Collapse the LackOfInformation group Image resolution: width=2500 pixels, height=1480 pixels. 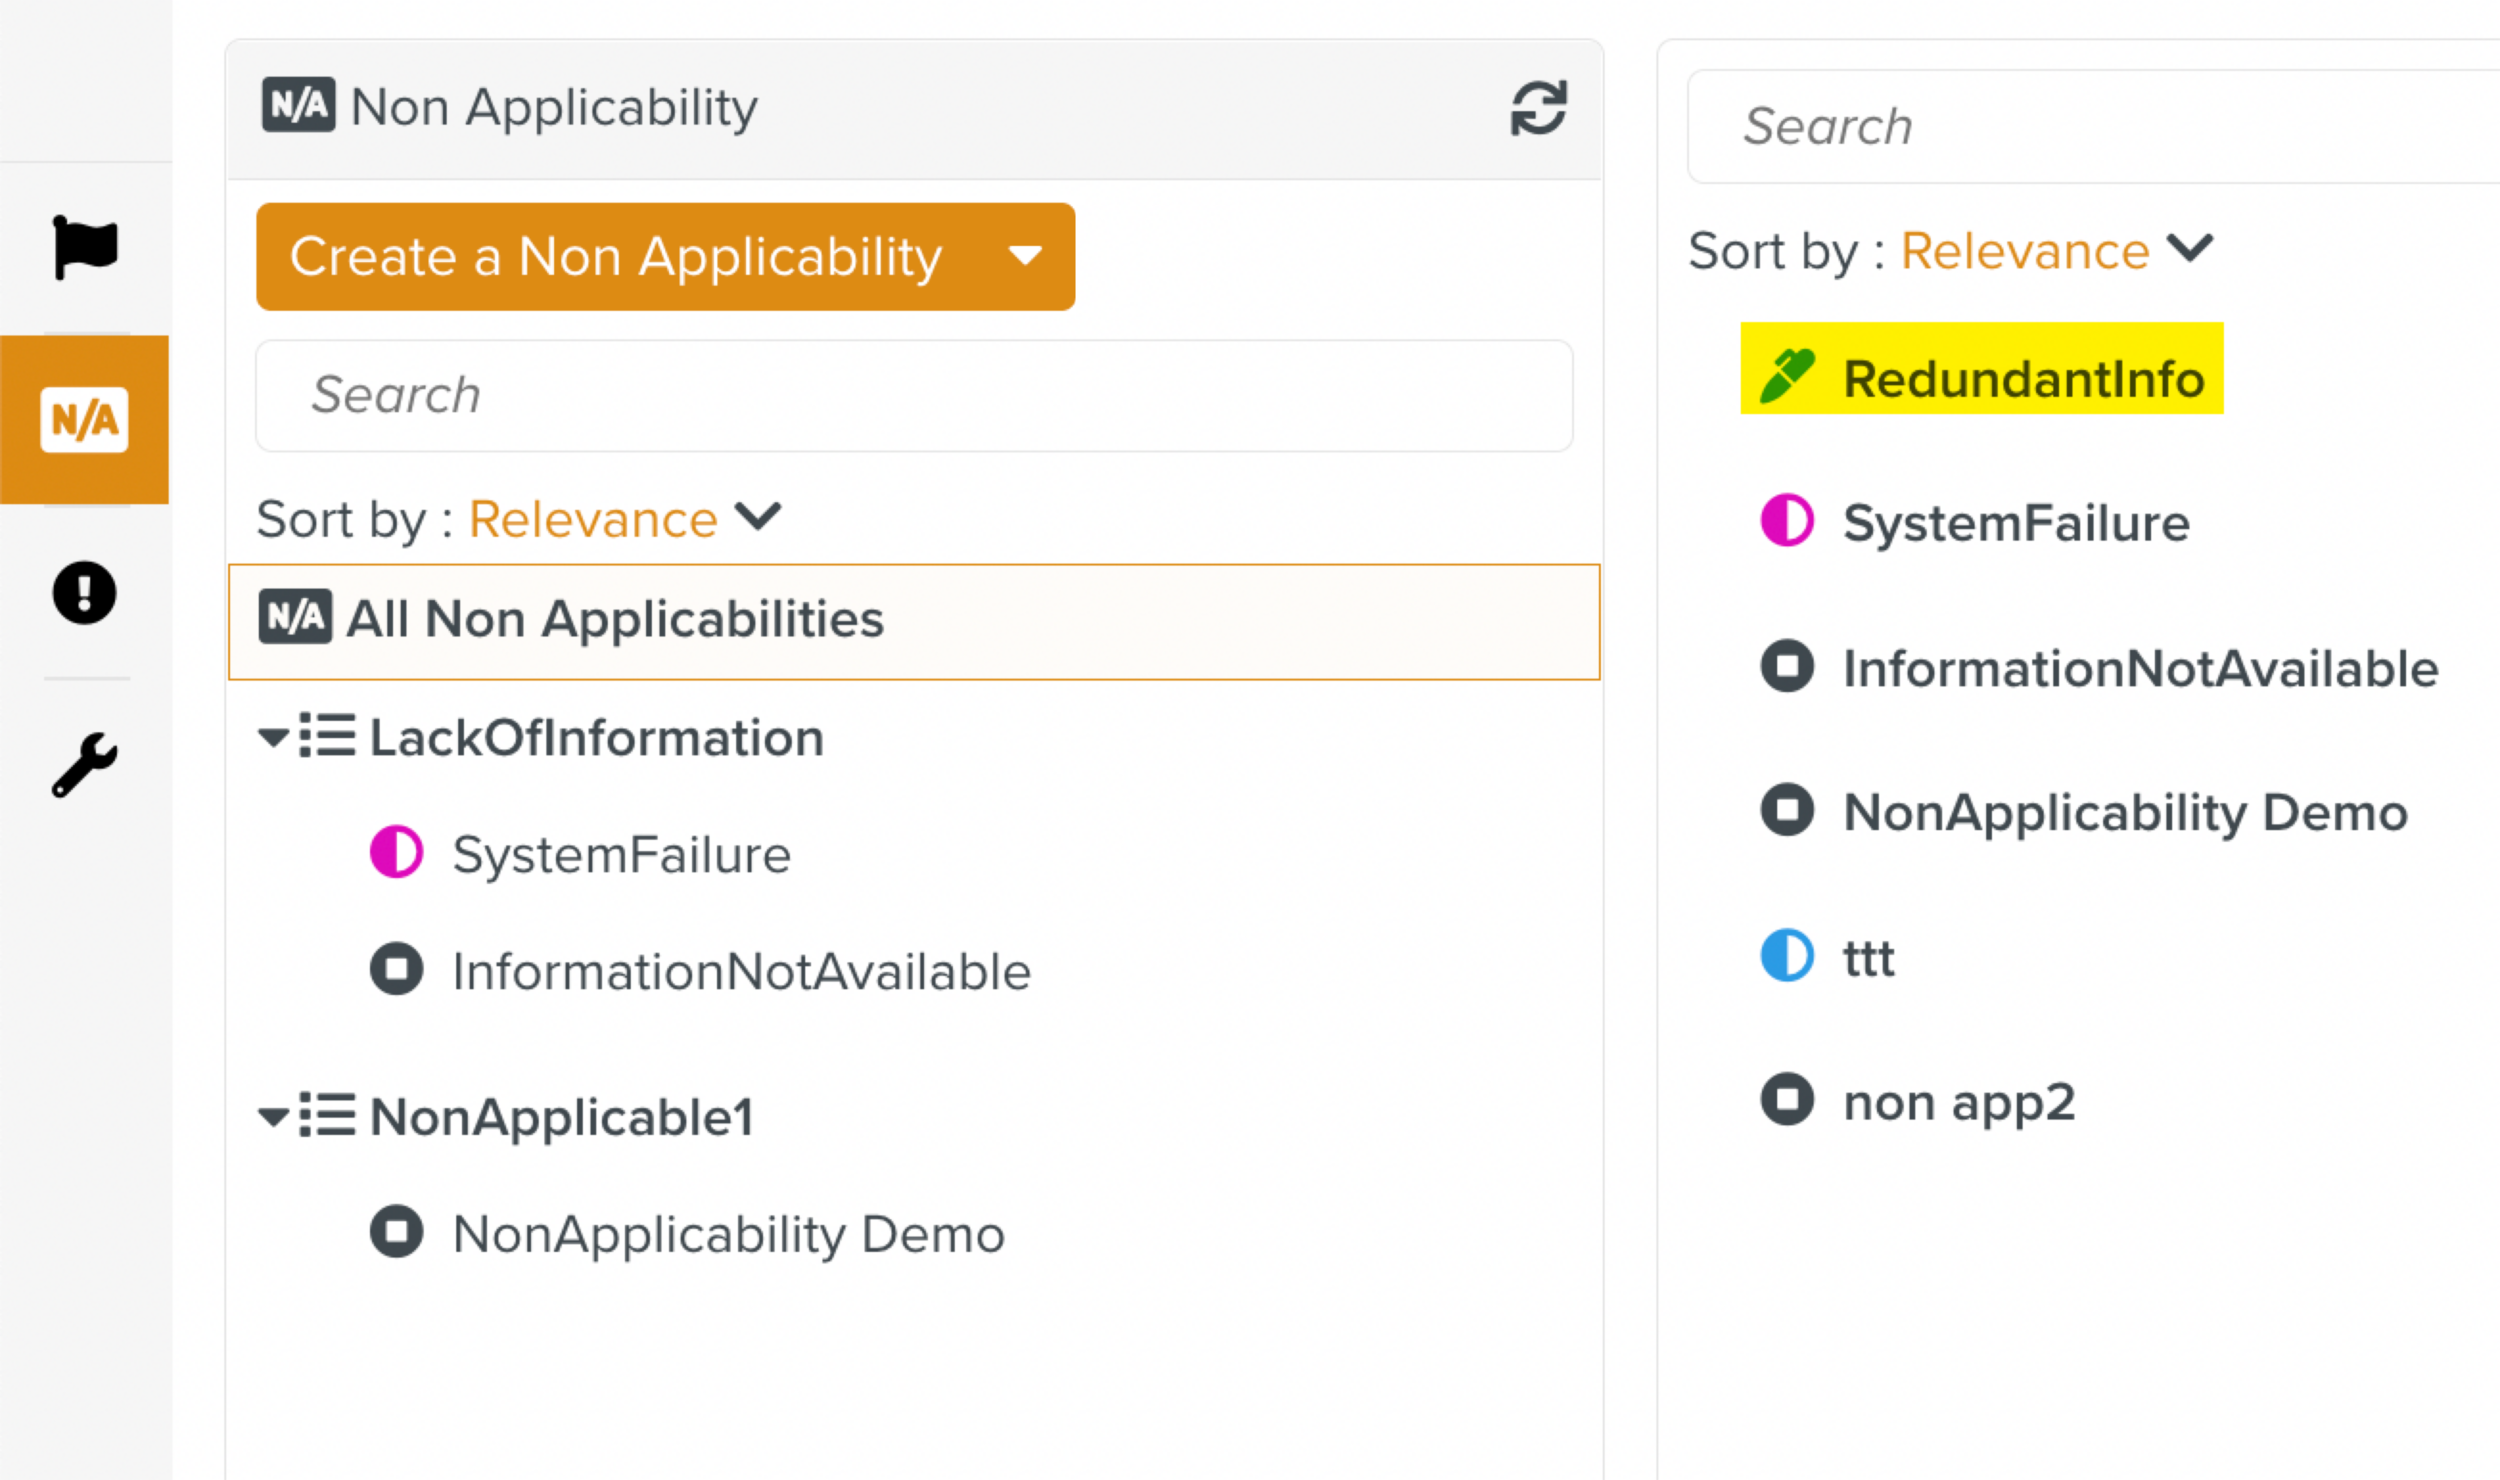273,738
